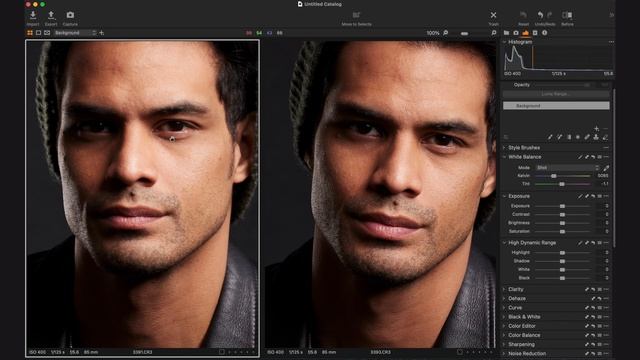Select the Heal brush tool

(x=587, y=137)
